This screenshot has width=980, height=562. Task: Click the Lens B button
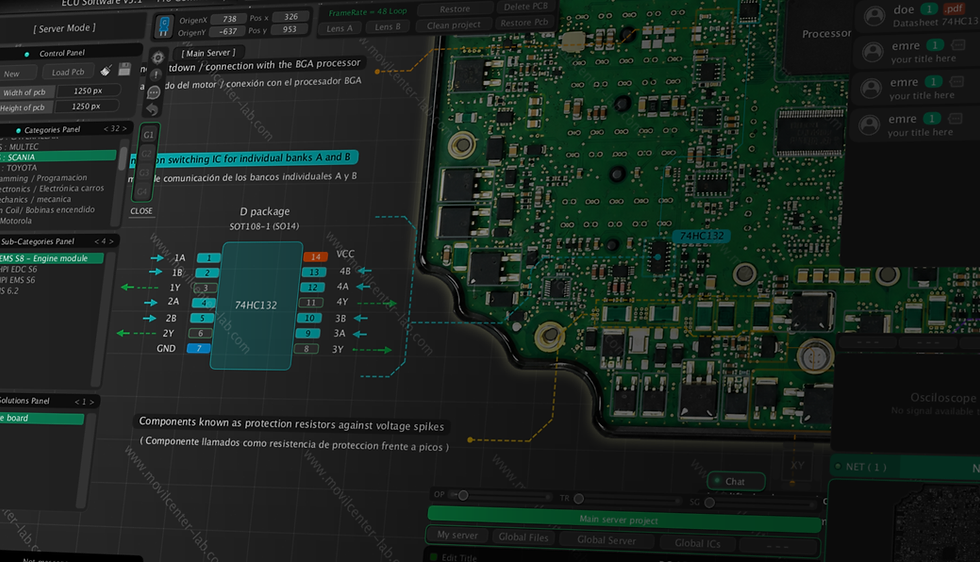[388, 26]
